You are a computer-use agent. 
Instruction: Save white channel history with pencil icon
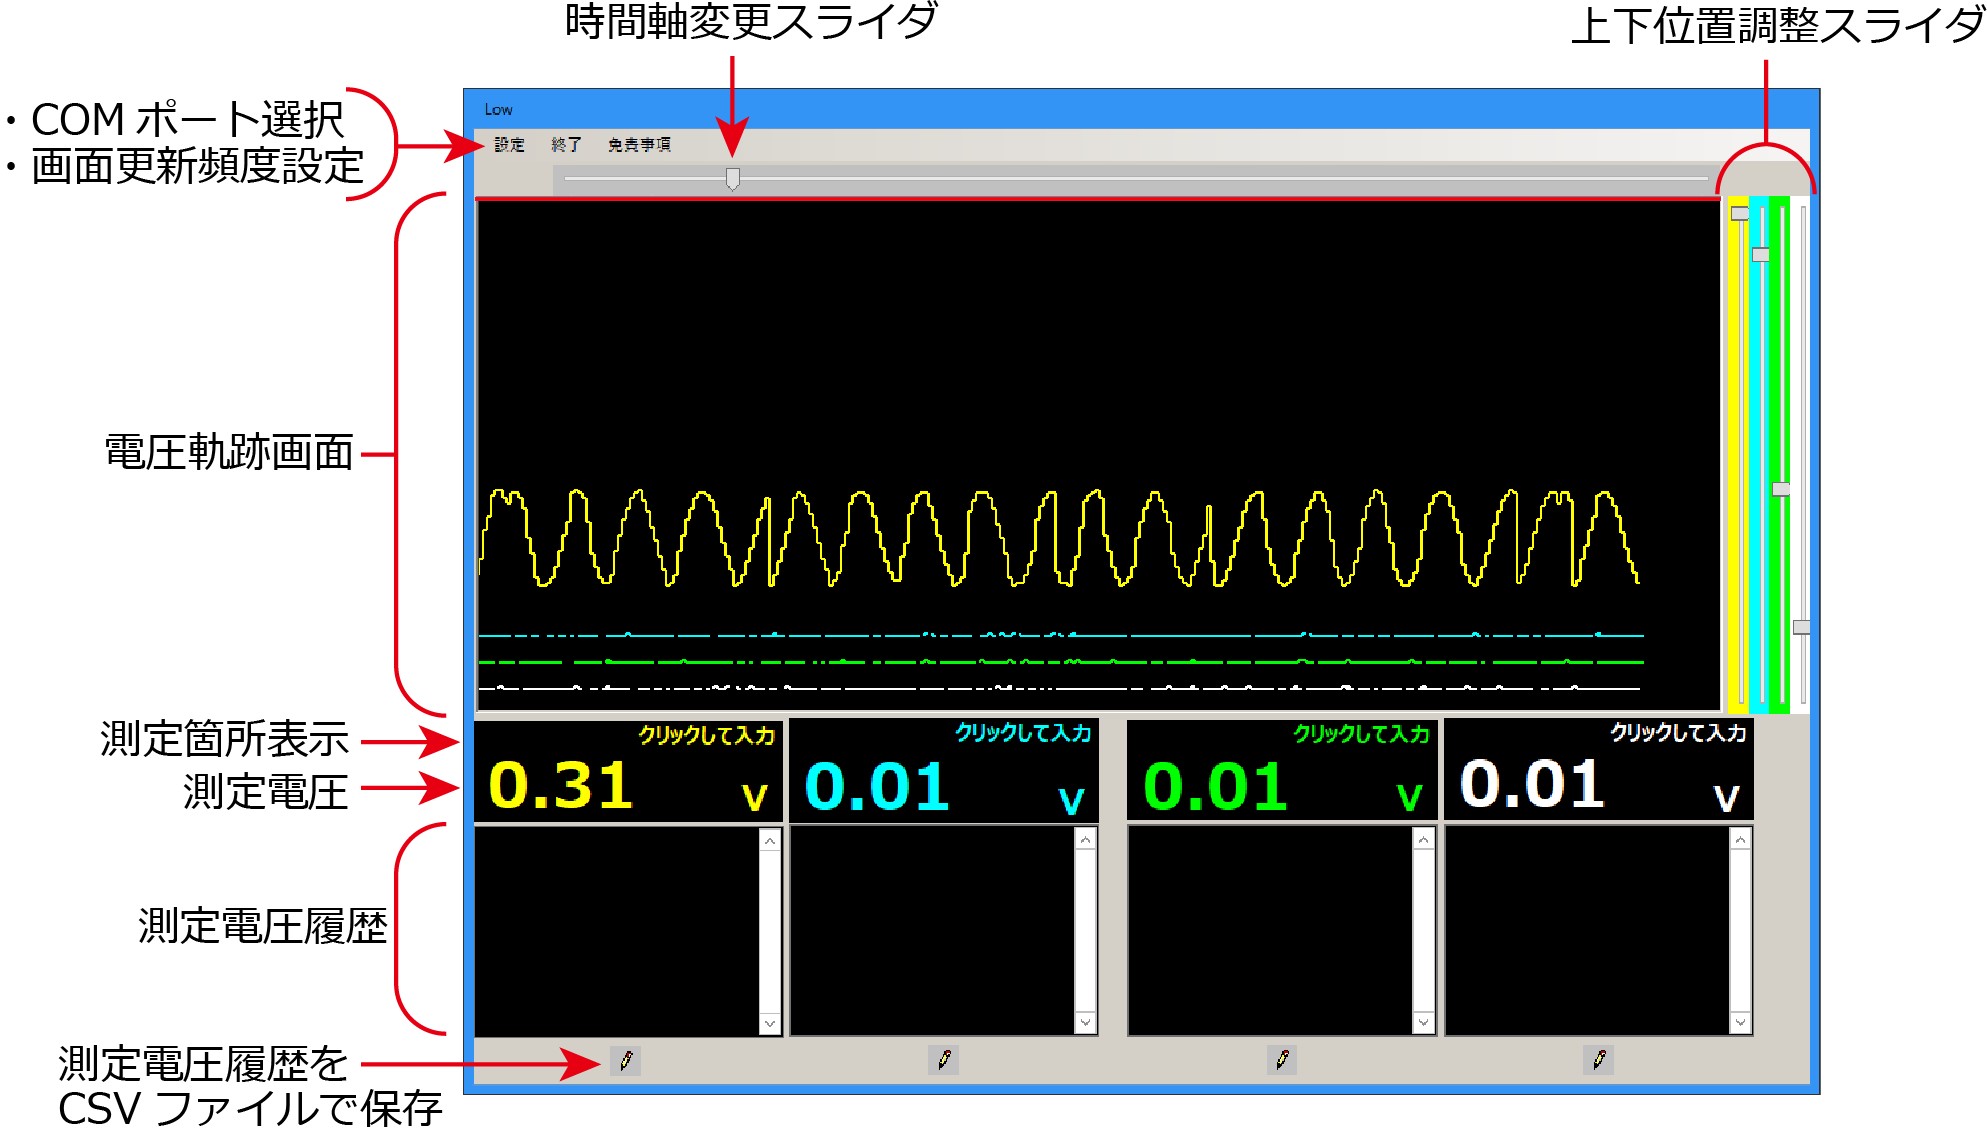pos(1598,1060)
